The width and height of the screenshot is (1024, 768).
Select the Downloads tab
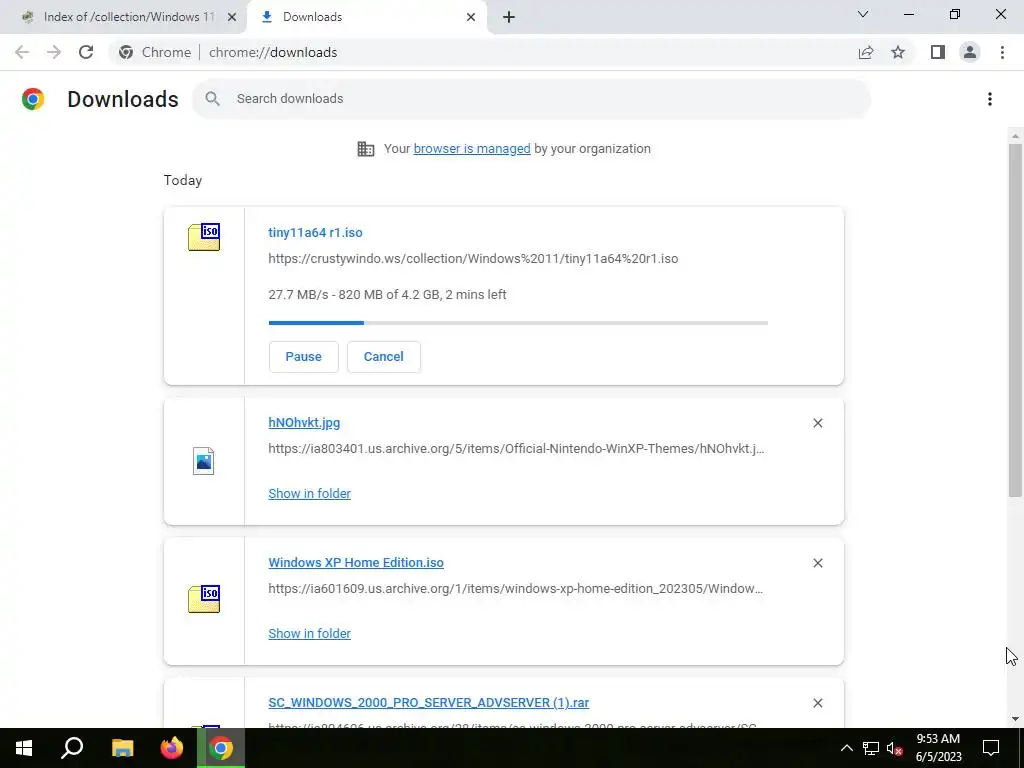point(367,17)
